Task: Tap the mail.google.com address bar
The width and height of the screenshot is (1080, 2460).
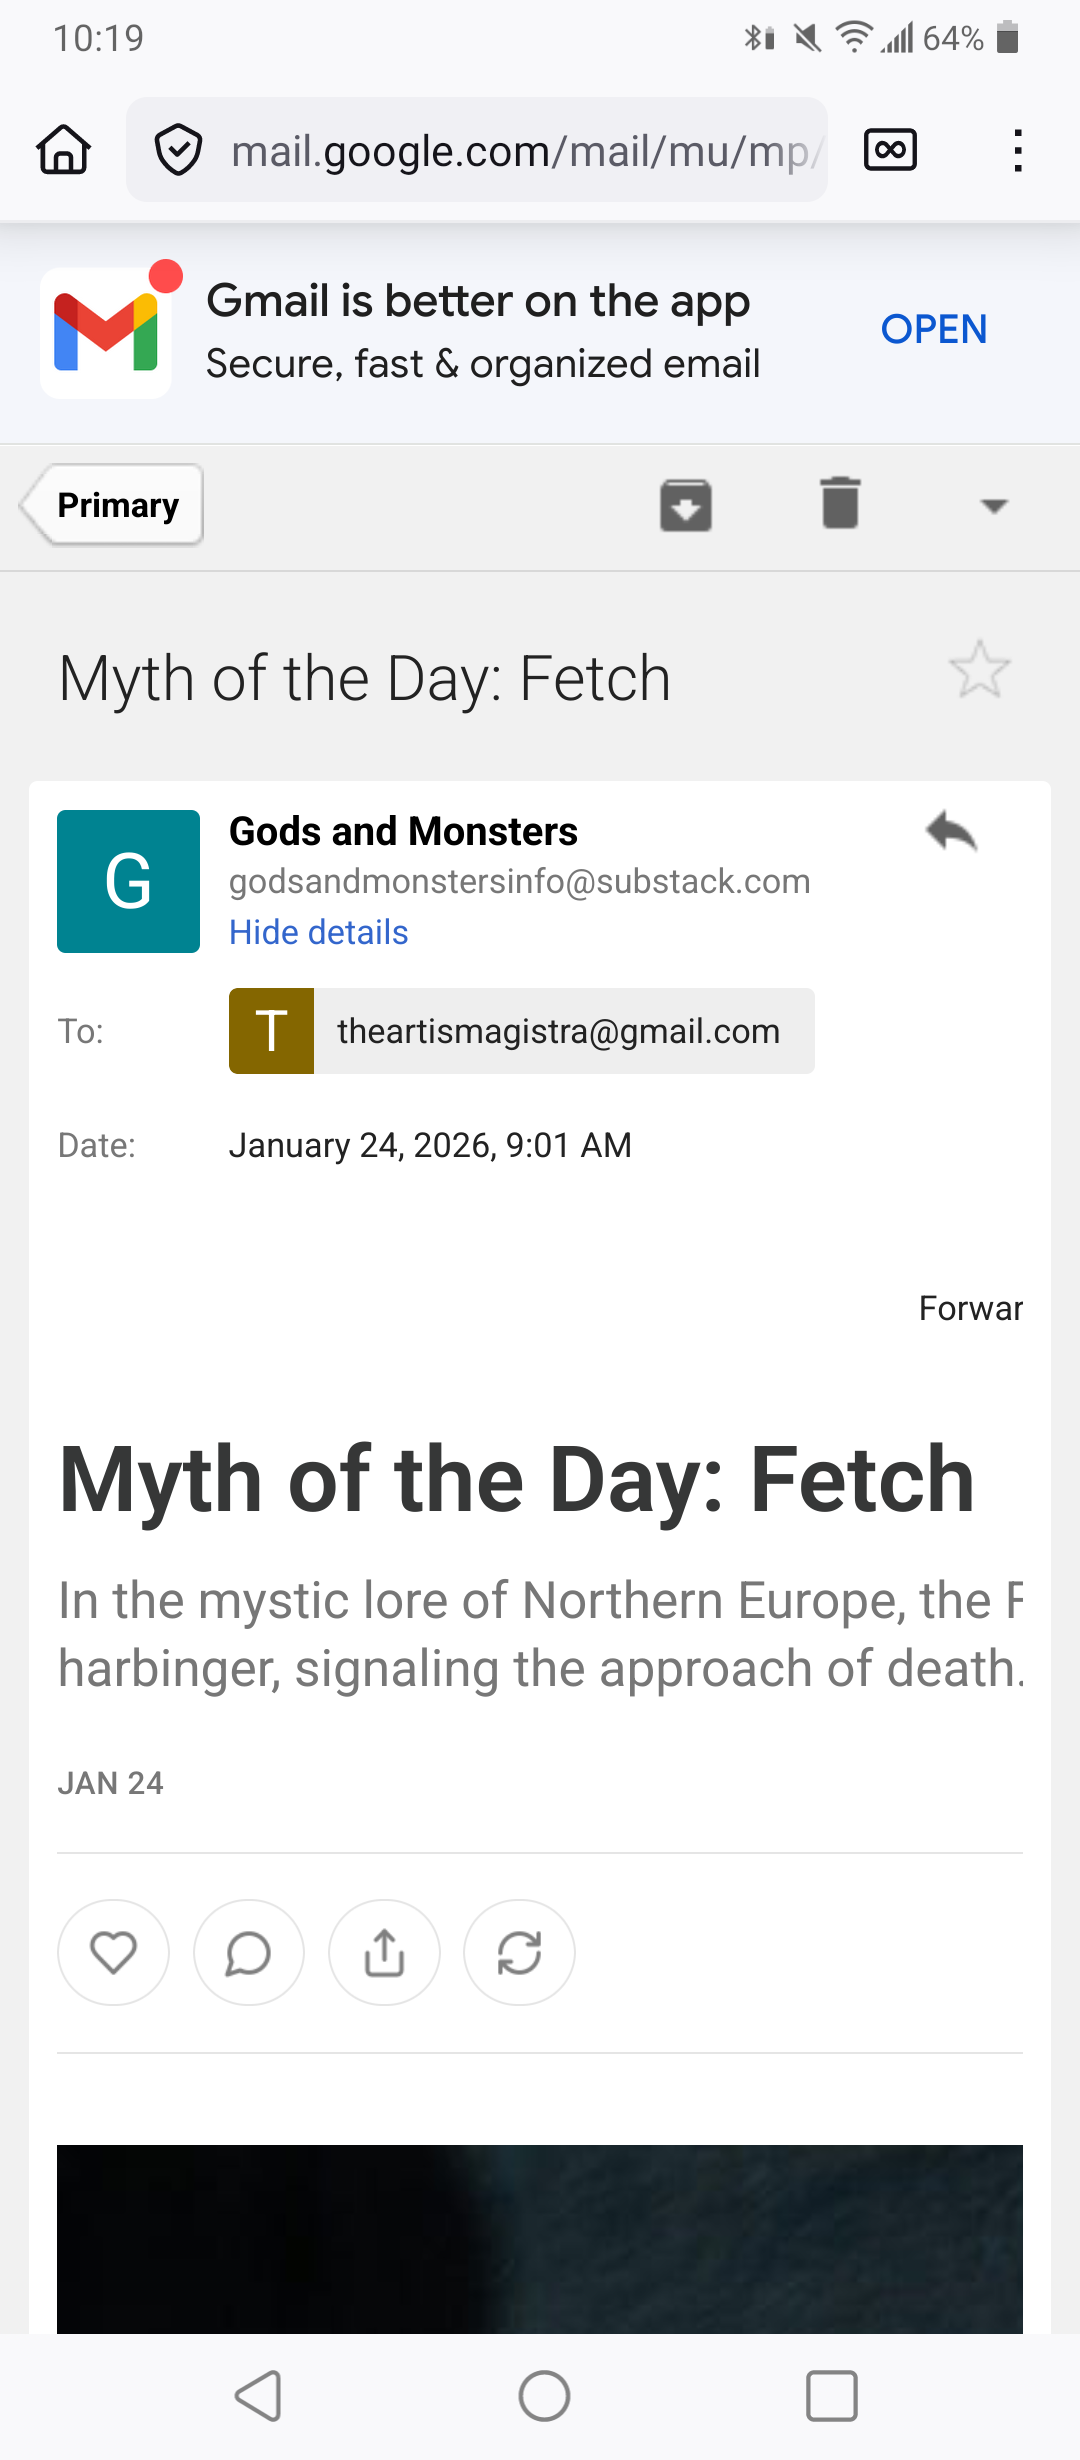Action: pyautogui.click(x=520, y=151)
